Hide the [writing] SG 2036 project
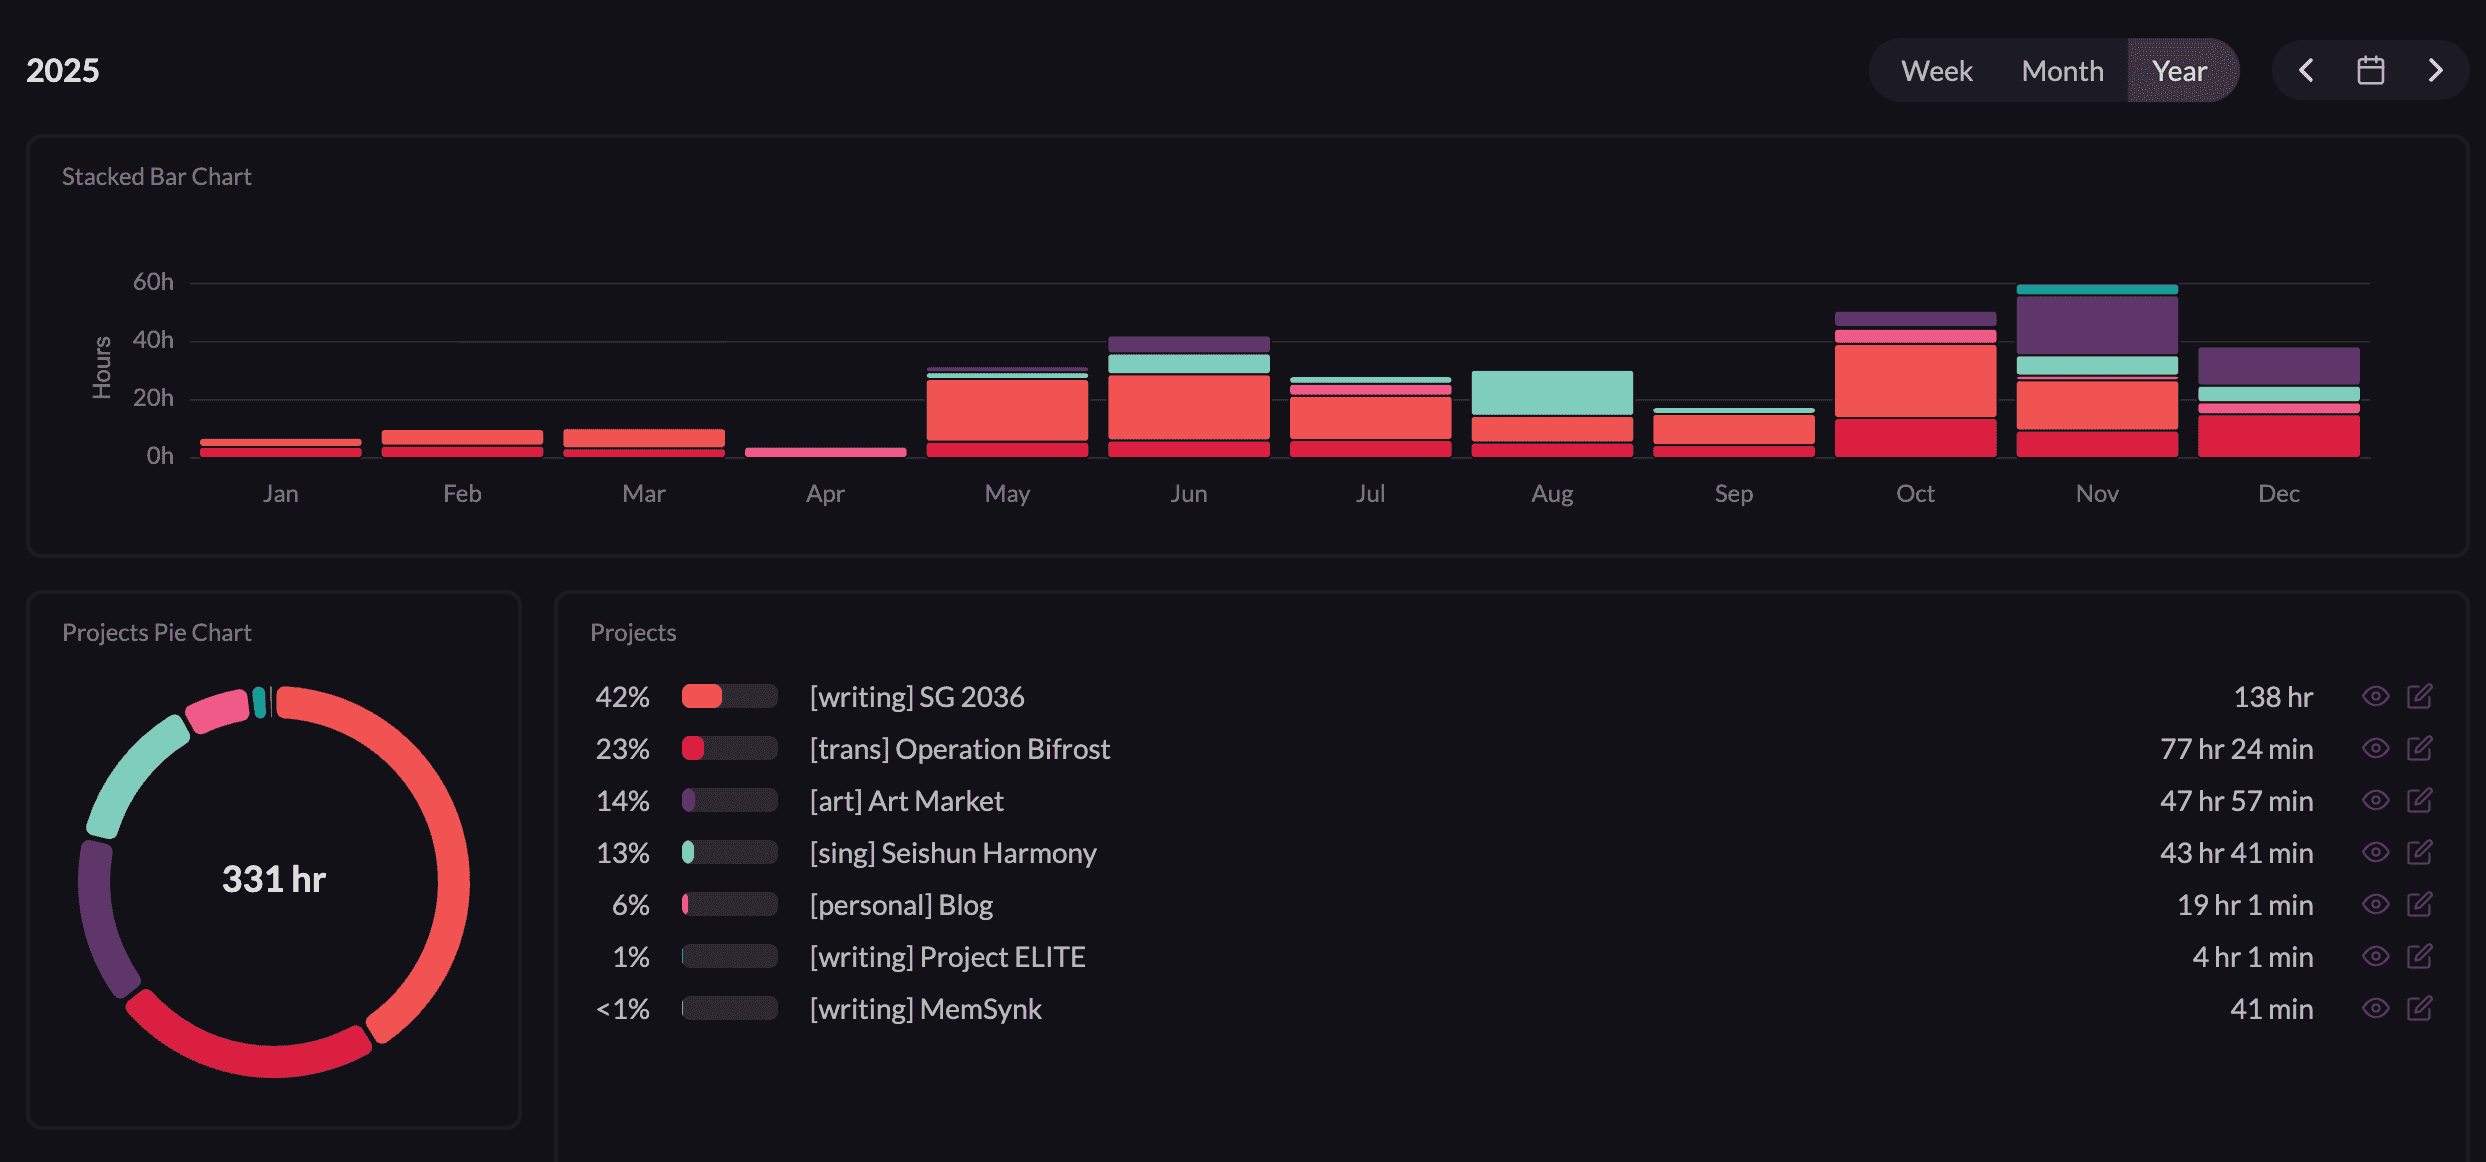 click(2376, 696)
